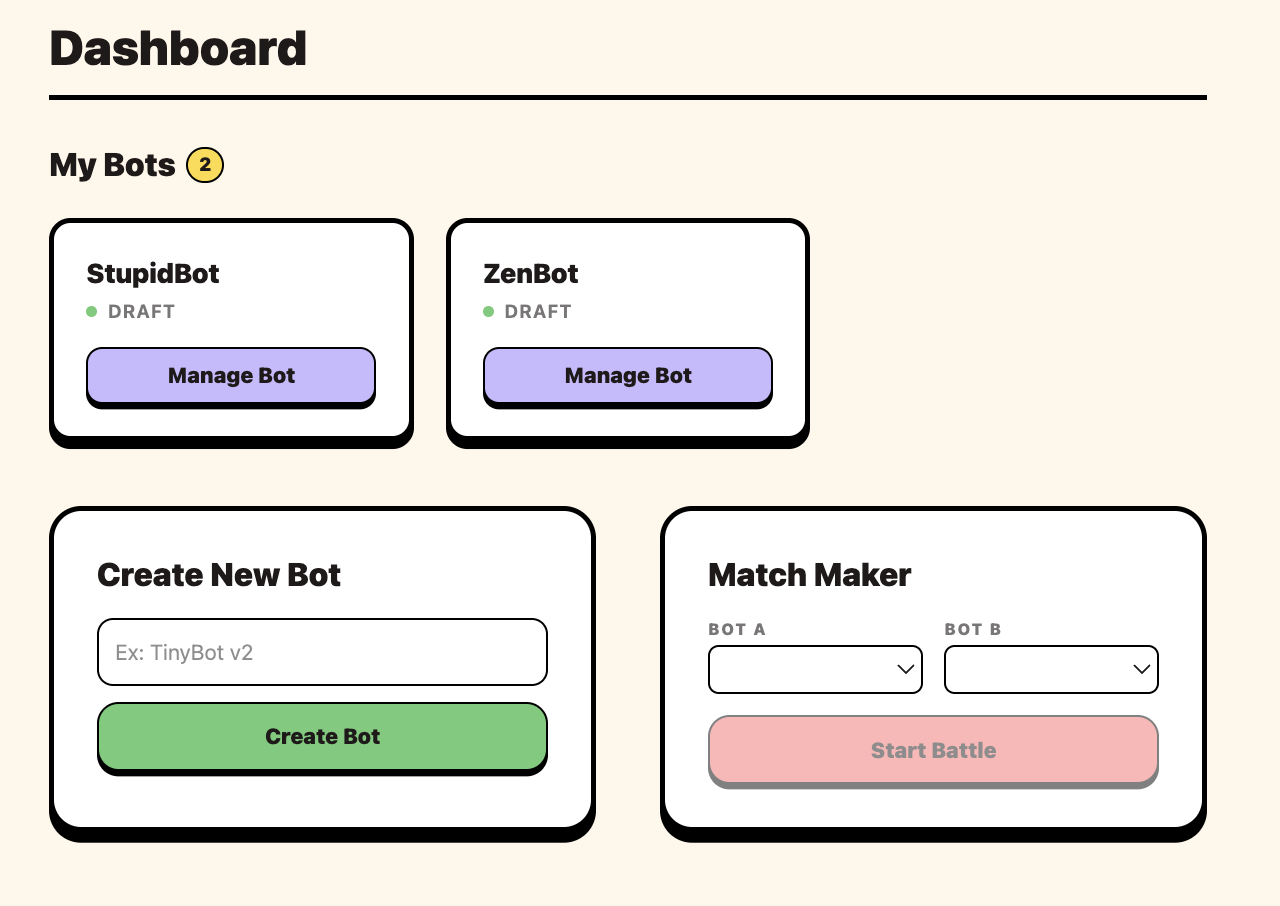The image size is (1280, 906).
Task: Click the green status dot on ZenBot
Action: click(x=489, y=312)
